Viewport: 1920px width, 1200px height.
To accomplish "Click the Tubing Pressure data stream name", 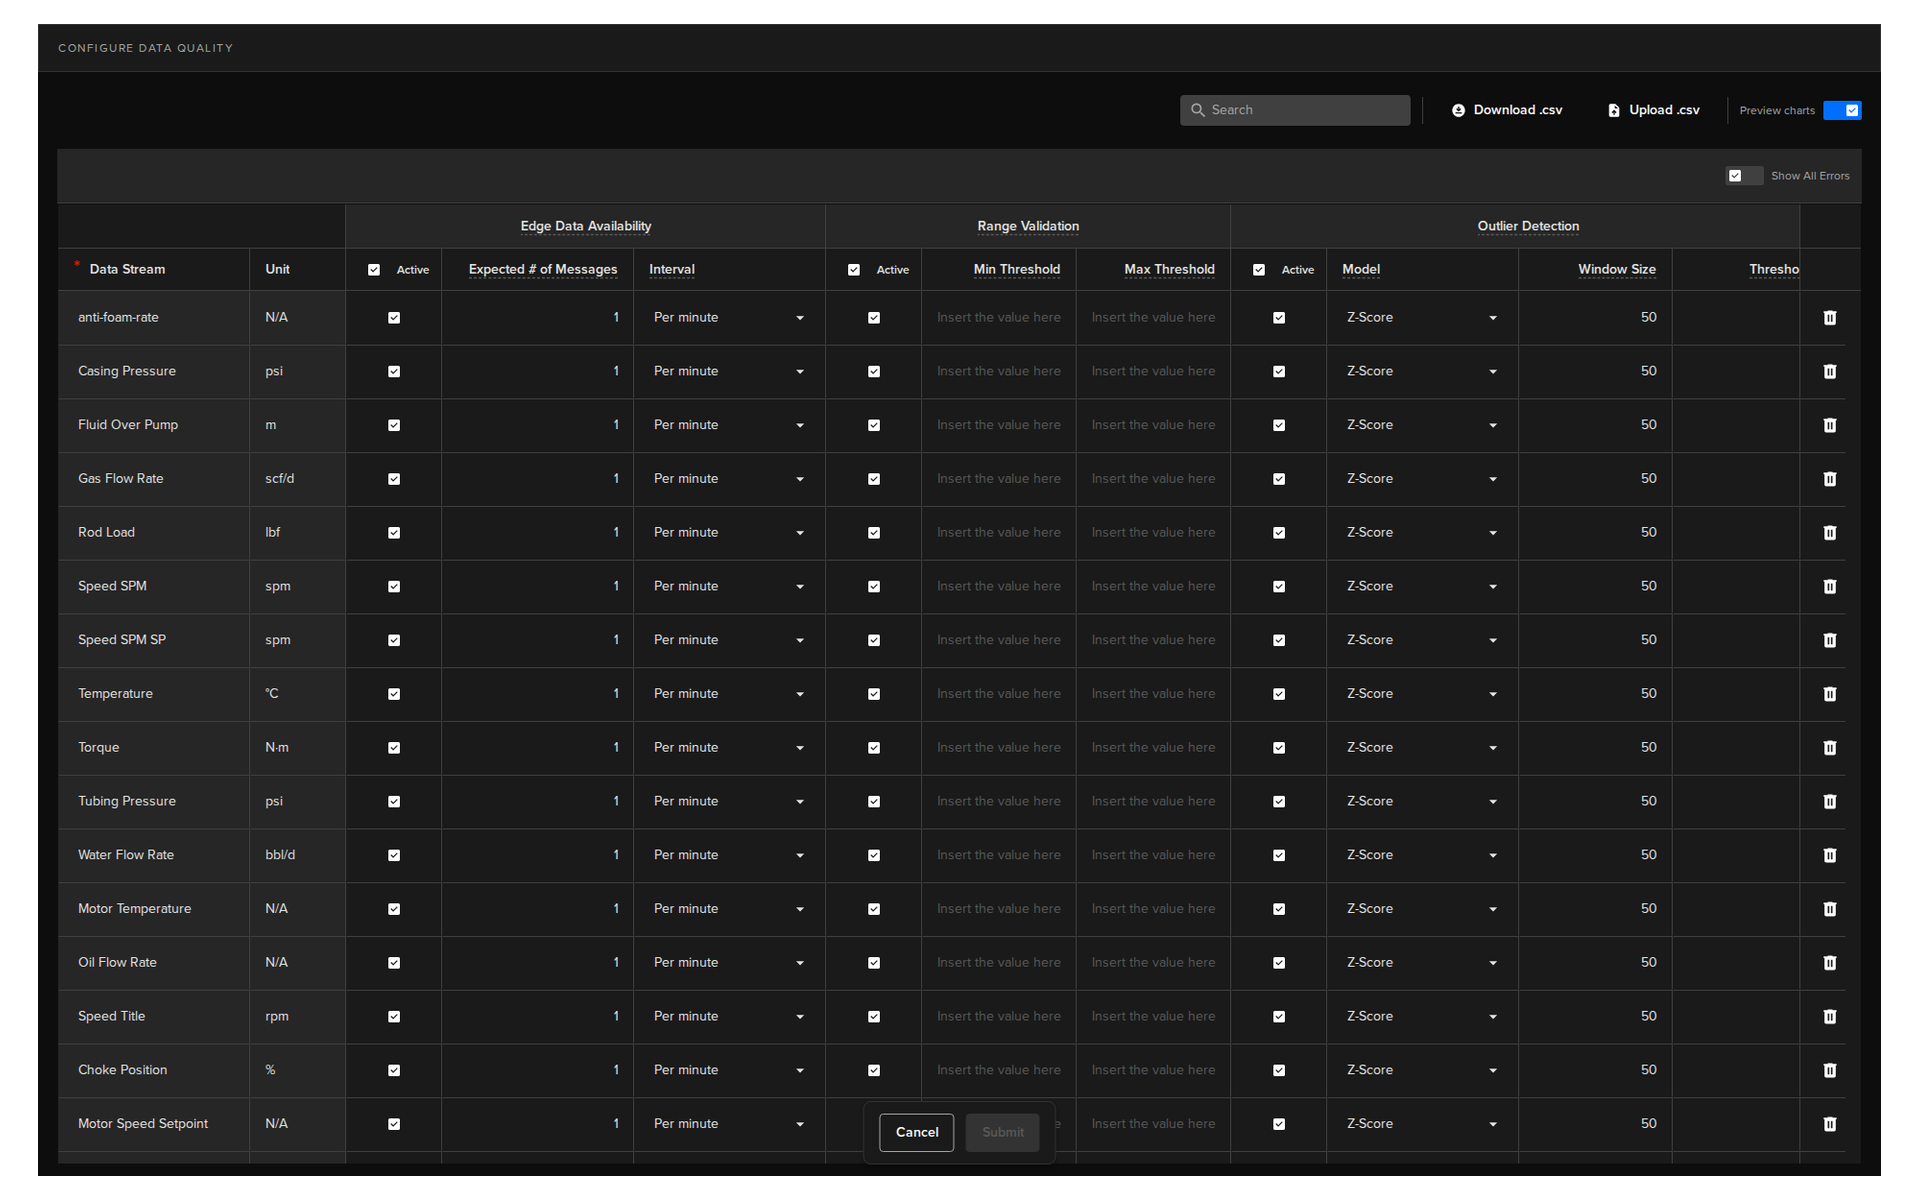I will (x=127, y=802).
